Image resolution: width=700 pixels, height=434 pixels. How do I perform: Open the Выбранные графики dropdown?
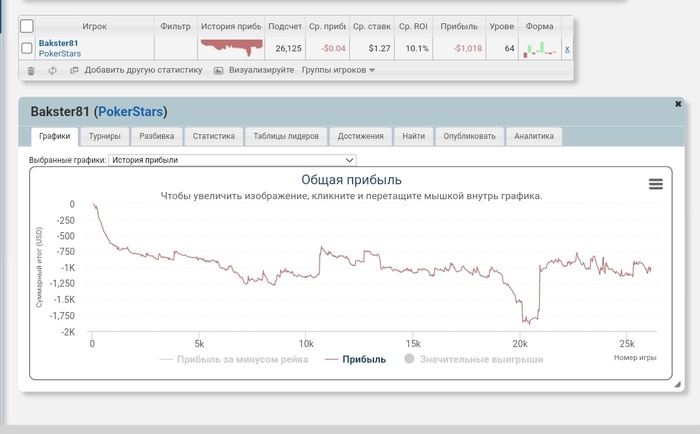pyautogui.click(x=232, y=160)
